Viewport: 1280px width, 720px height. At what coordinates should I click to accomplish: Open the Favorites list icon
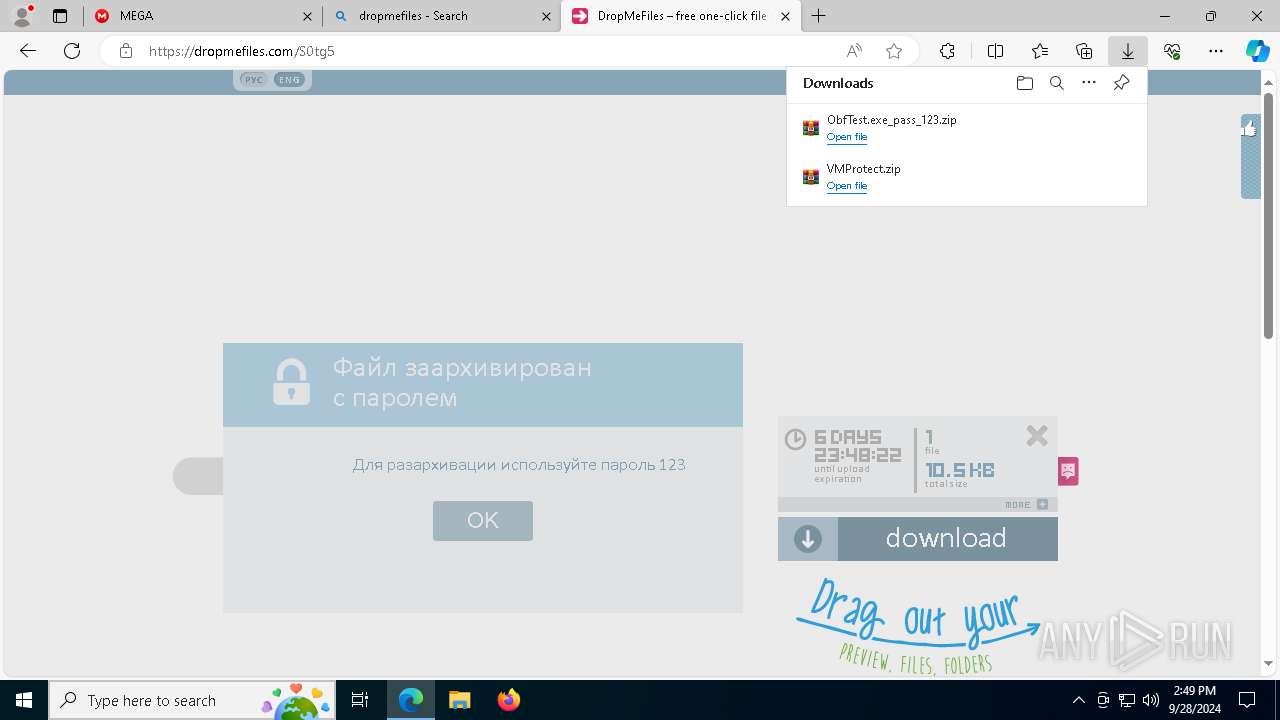[x=1040, y=51]
